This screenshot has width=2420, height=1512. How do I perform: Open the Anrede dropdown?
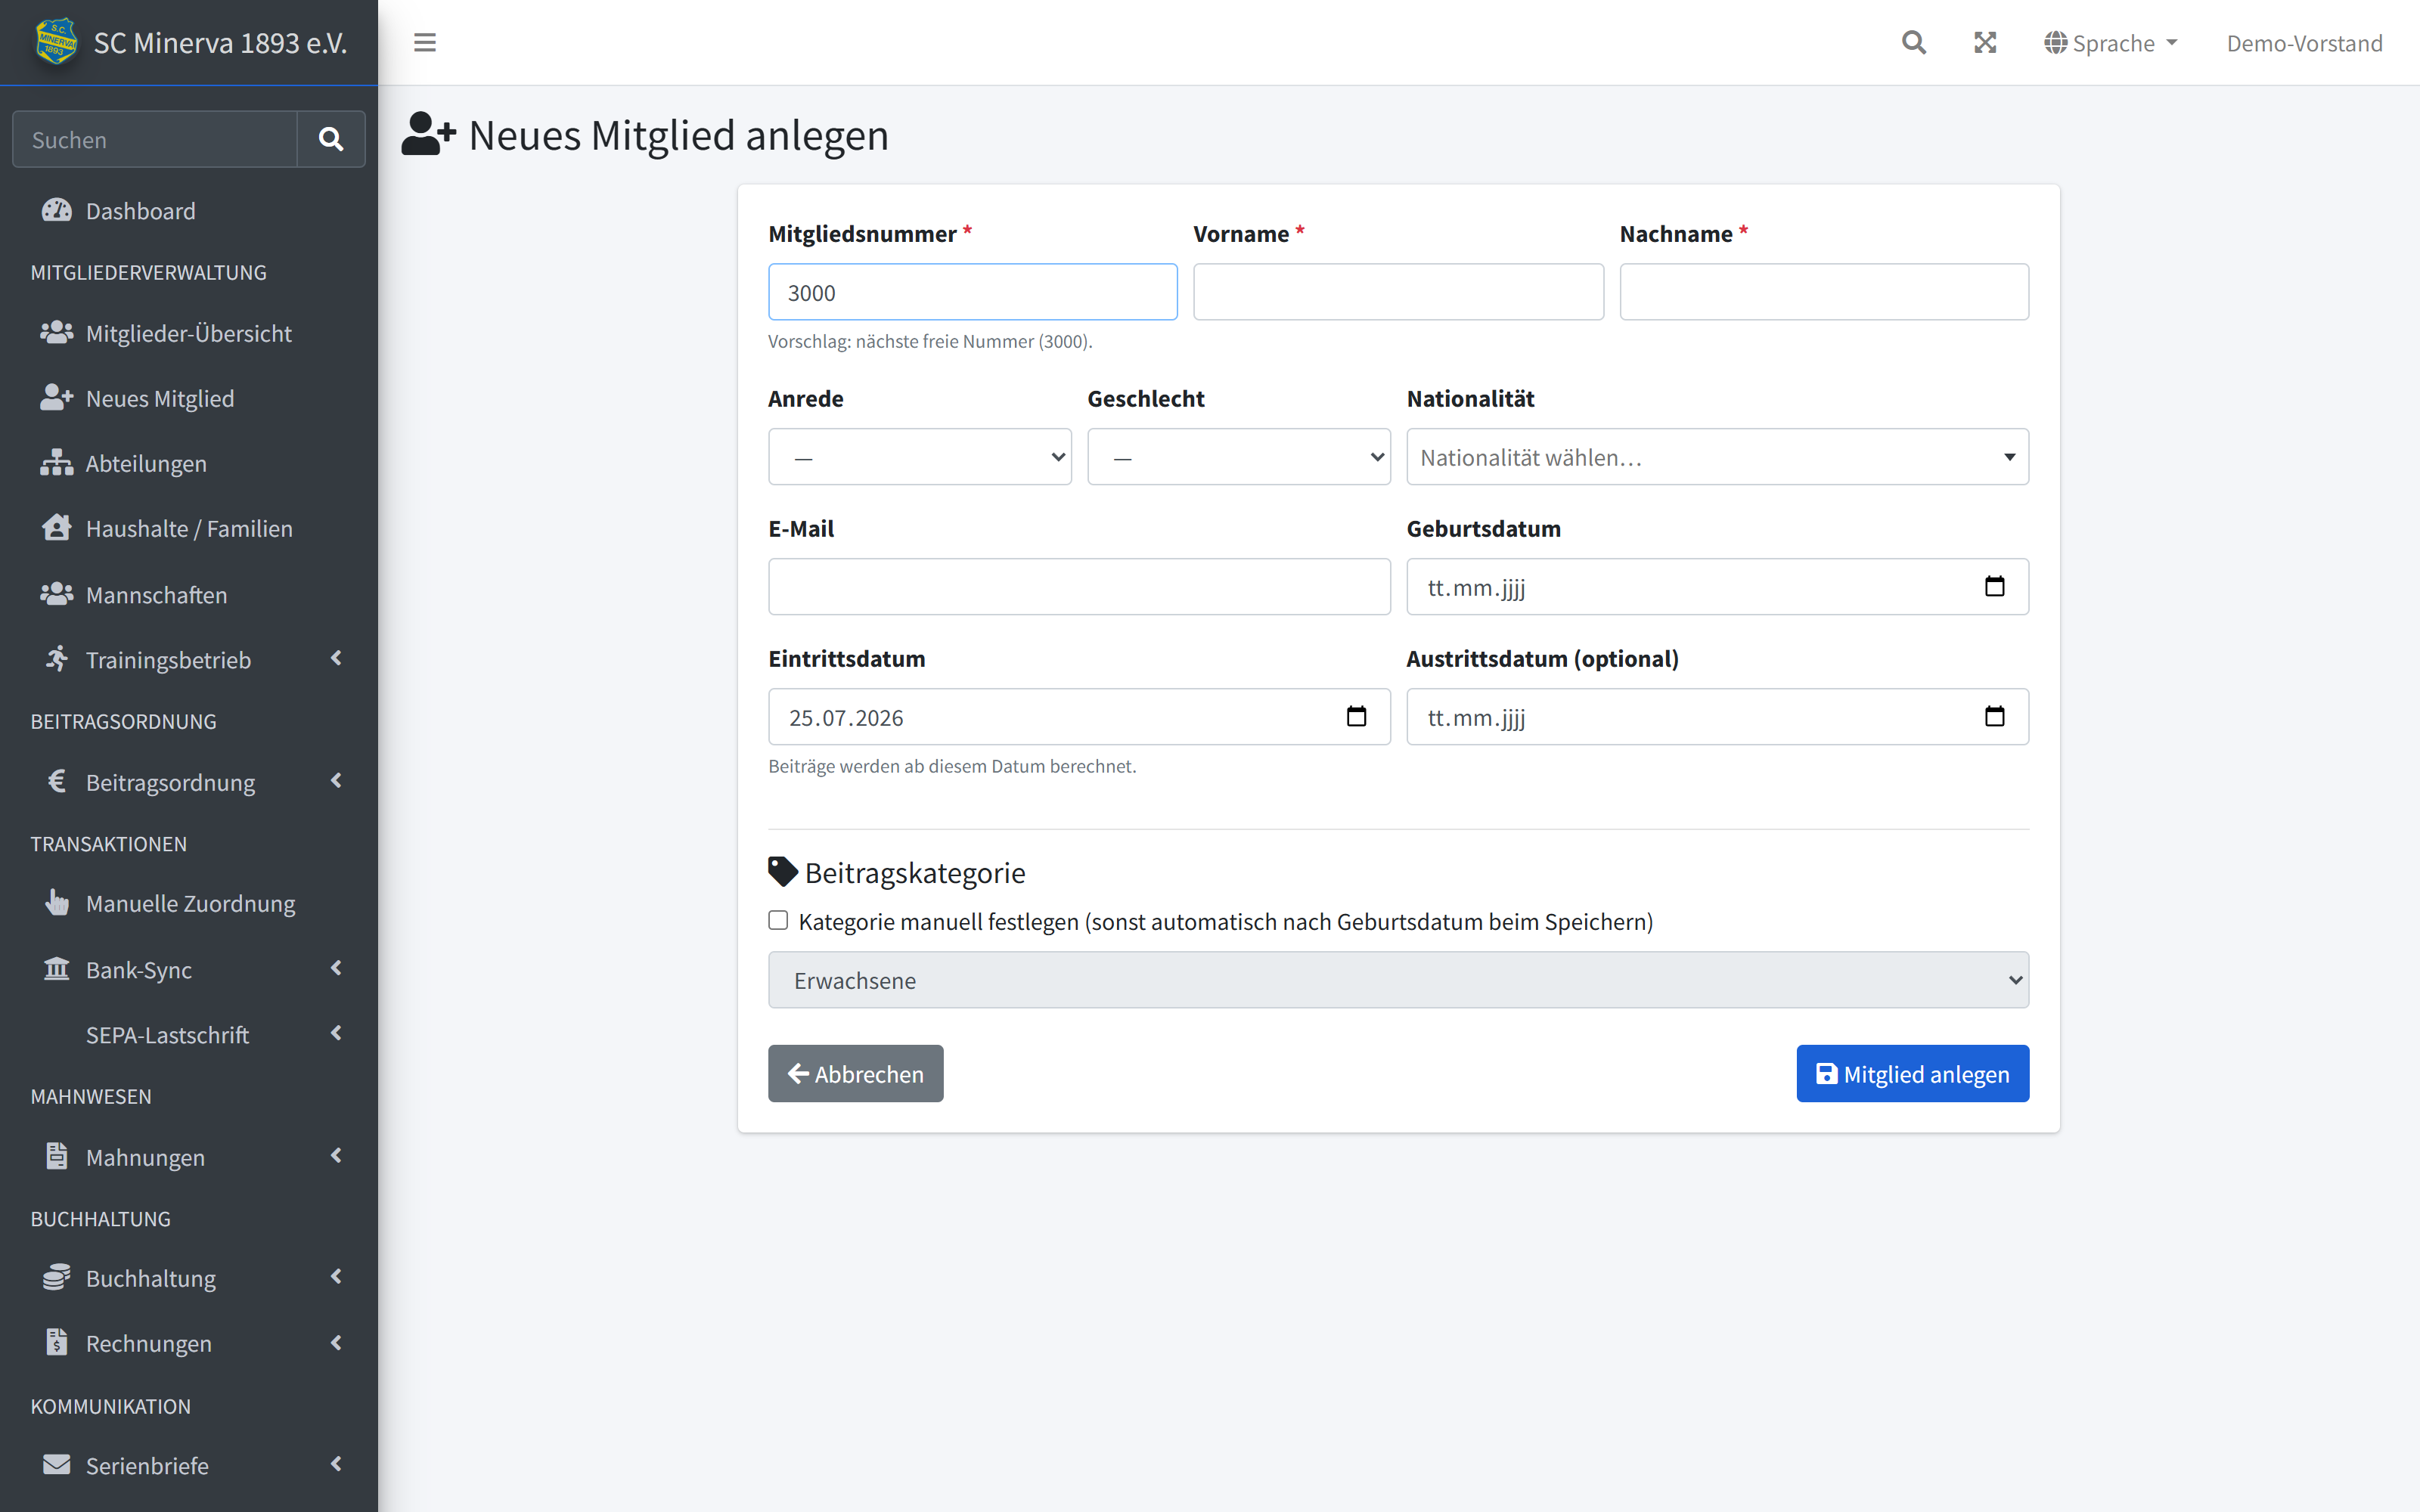pos(919,457)
